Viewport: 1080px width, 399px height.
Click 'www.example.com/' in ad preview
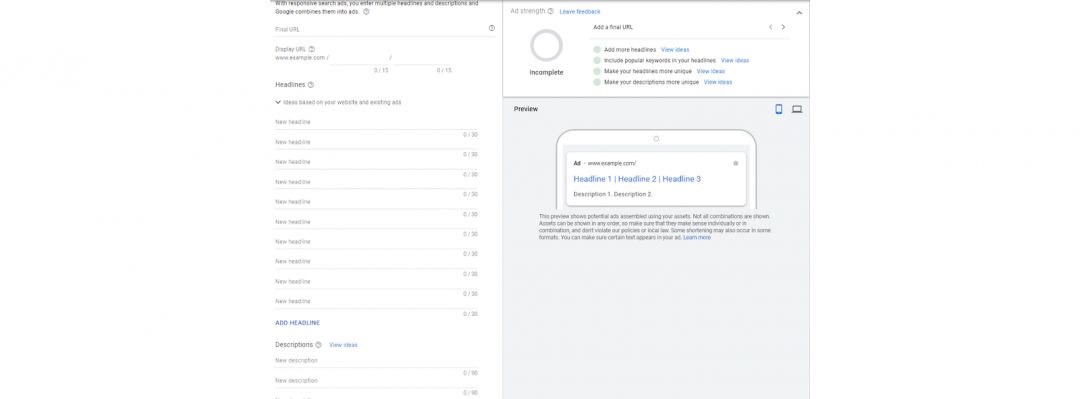pos(612,163)
